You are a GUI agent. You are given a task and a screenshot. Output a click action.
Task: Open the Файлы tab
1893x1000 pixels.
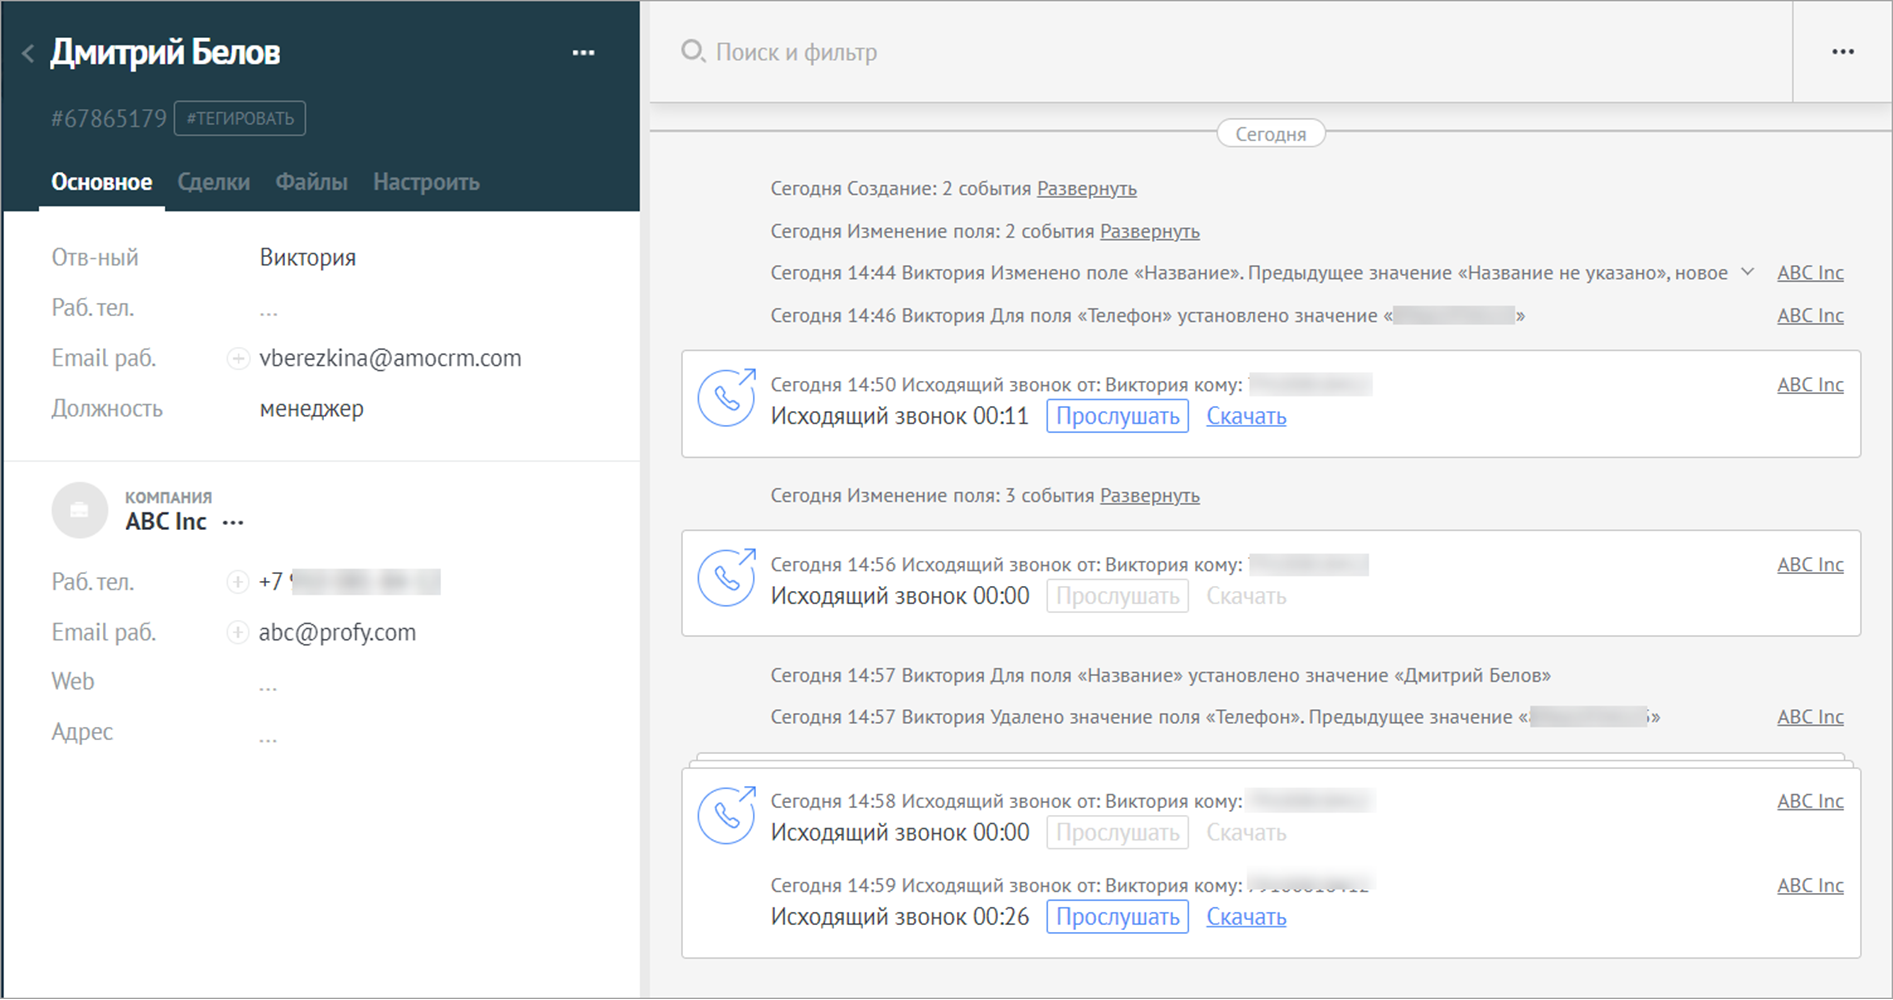pos(312,182)
